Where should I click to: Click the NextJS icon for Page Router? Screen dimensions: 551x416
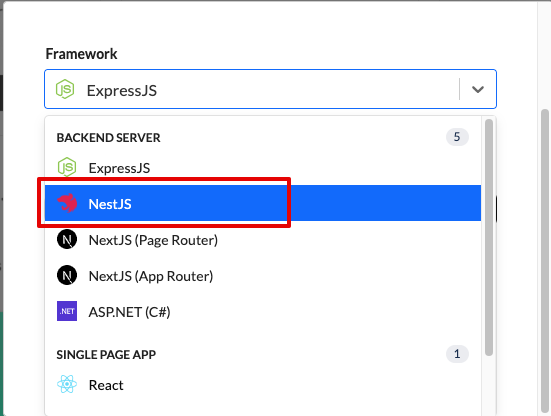tap(67, 239)
